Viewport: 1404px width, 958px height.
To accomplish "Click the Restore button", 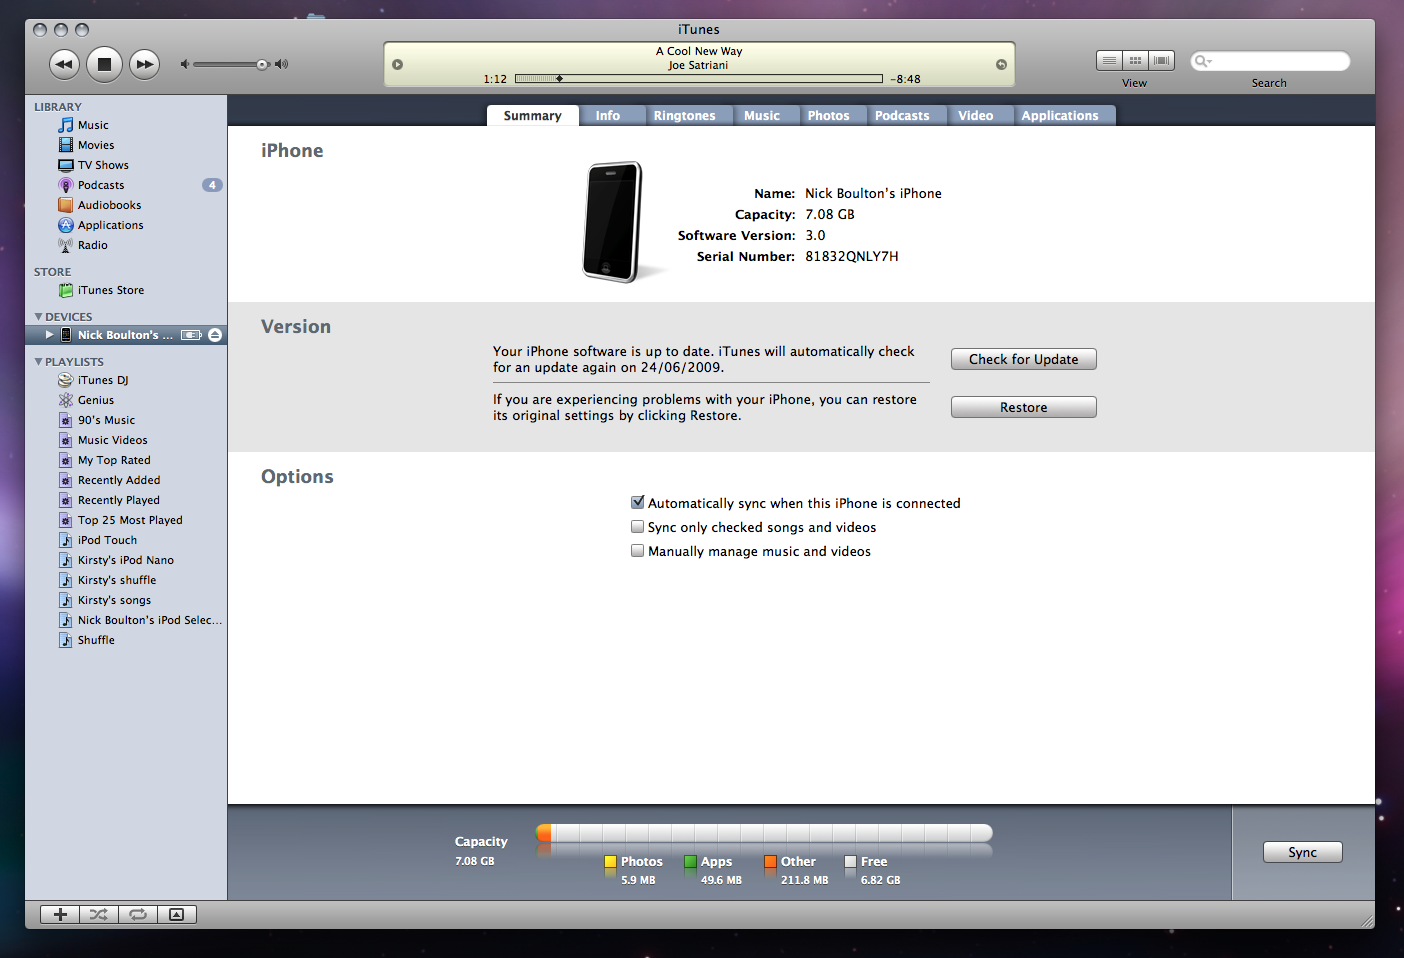I will pos(1024,407).
